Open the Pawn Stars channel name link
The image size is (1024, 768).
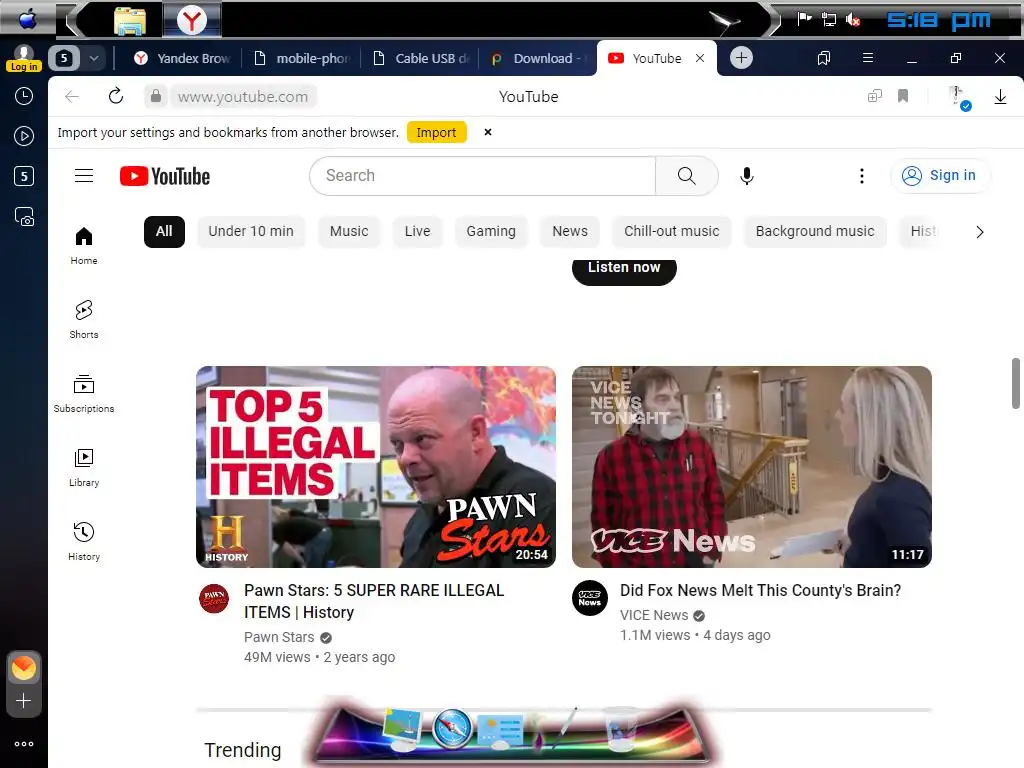tap(279, 637)
